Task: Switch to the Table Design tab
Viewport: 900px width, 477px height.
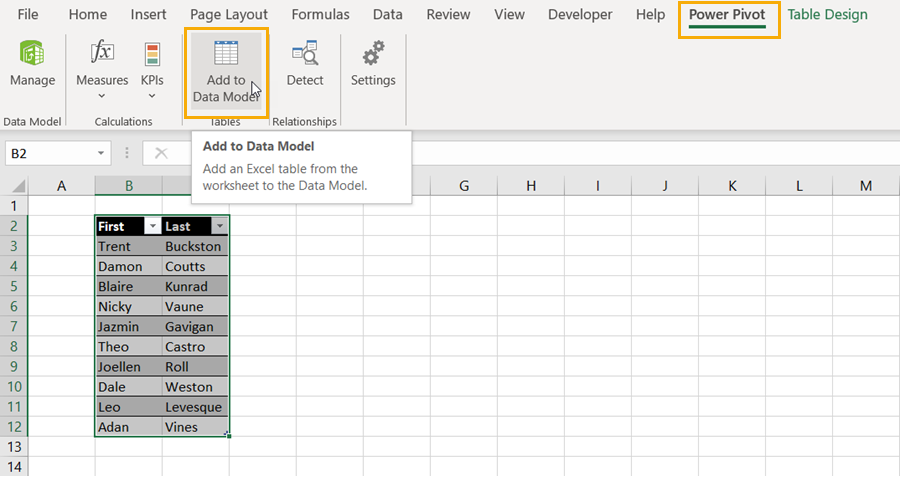Action: pyautogui.click(x=827, y=14)
